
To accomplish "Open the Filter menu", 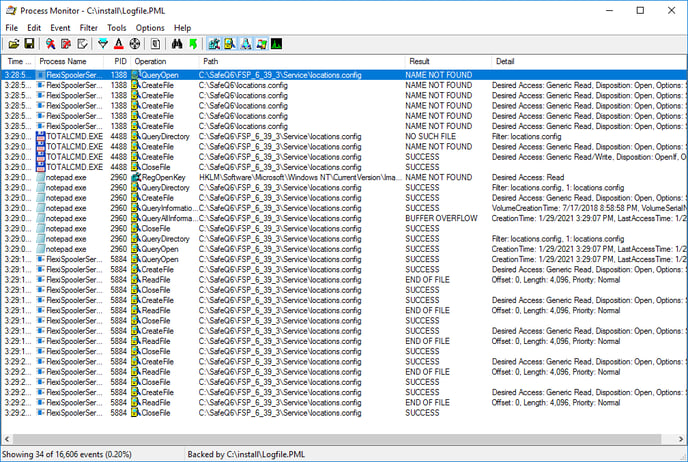I will [89, 28].
